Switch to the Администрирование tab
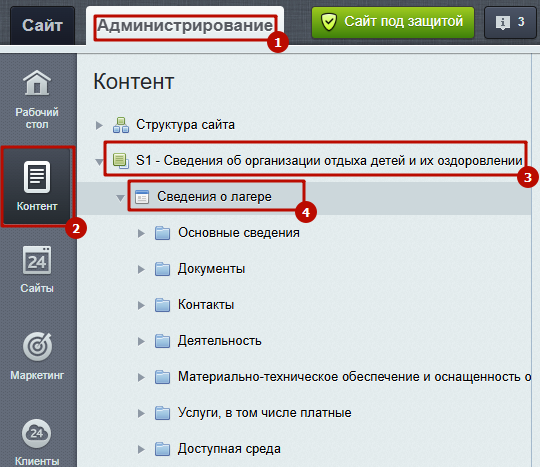 click(185, 25)
